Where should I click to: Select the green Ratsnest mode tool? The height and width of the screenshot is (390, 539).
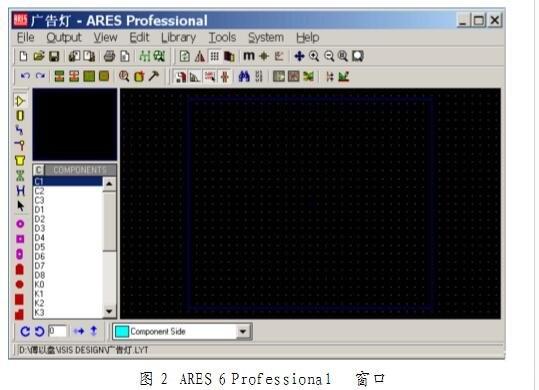coord(20,175)
